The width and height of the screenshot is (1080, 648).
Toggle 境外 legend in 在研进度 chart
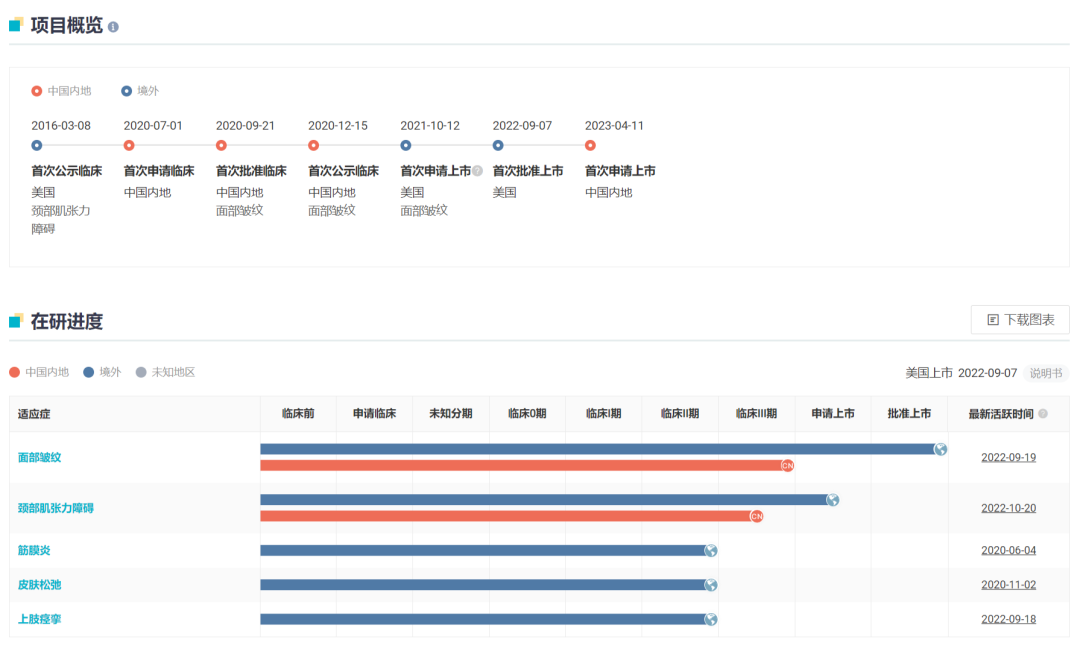[102, 372]
